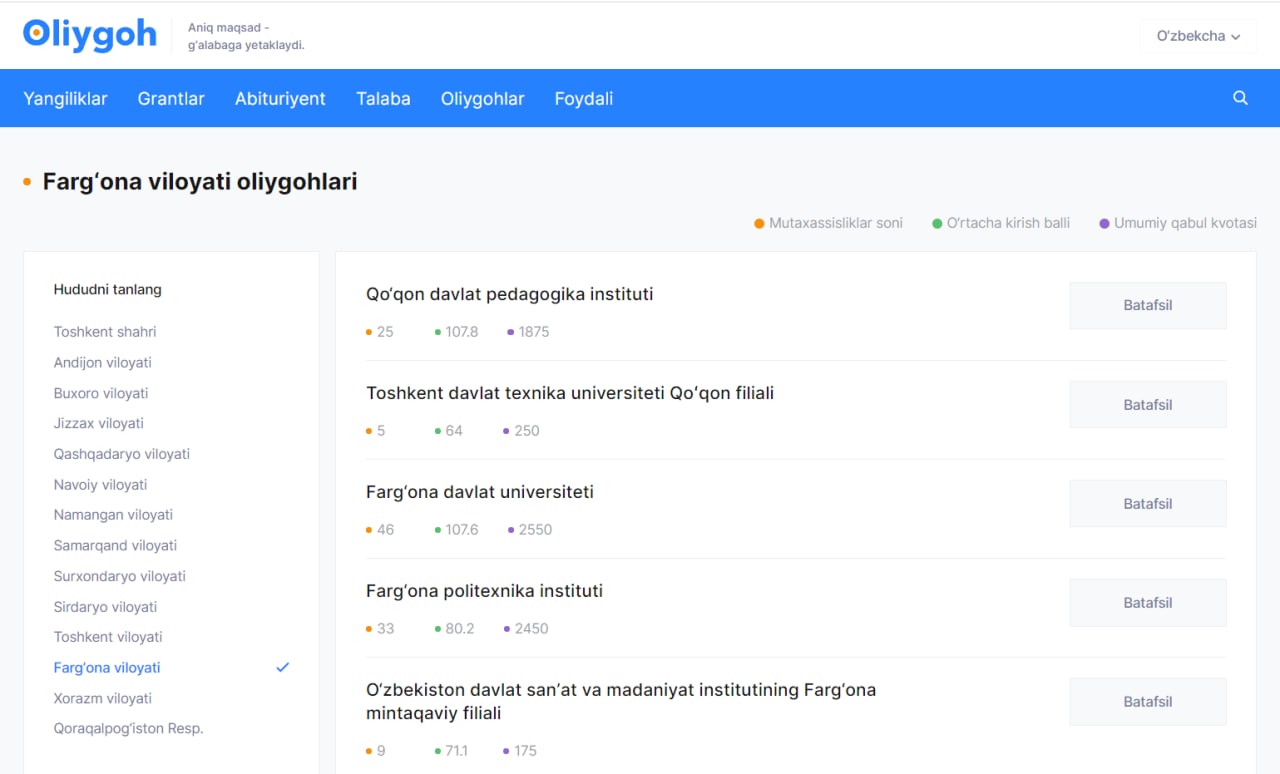Open the Yangiliklar menu
The width and height of the screenshot is (1280, 774).
pos(65,98)
